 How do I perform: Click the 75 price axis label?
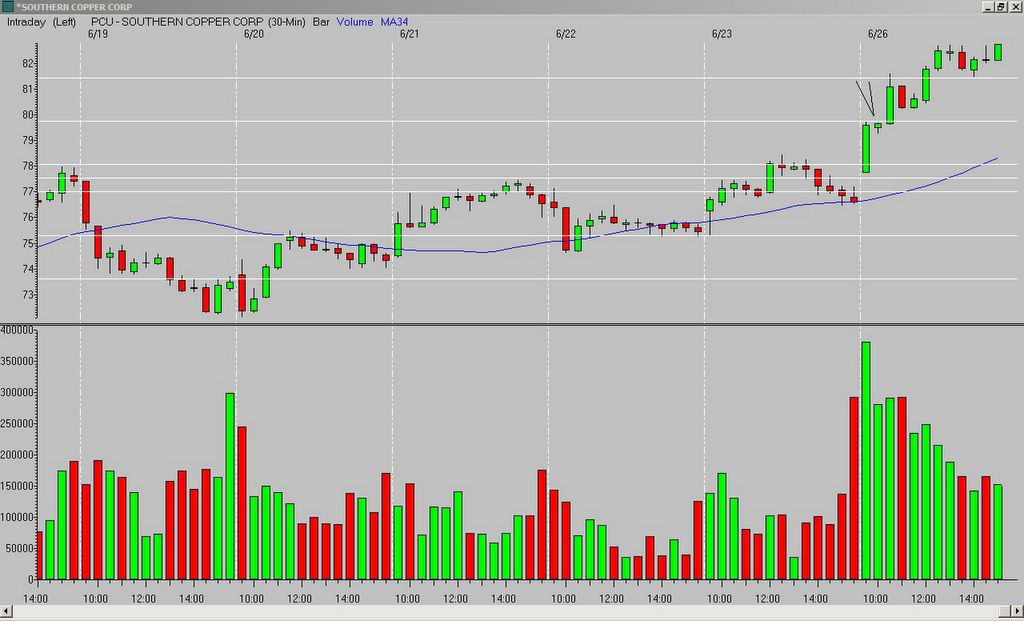[27, 244]
